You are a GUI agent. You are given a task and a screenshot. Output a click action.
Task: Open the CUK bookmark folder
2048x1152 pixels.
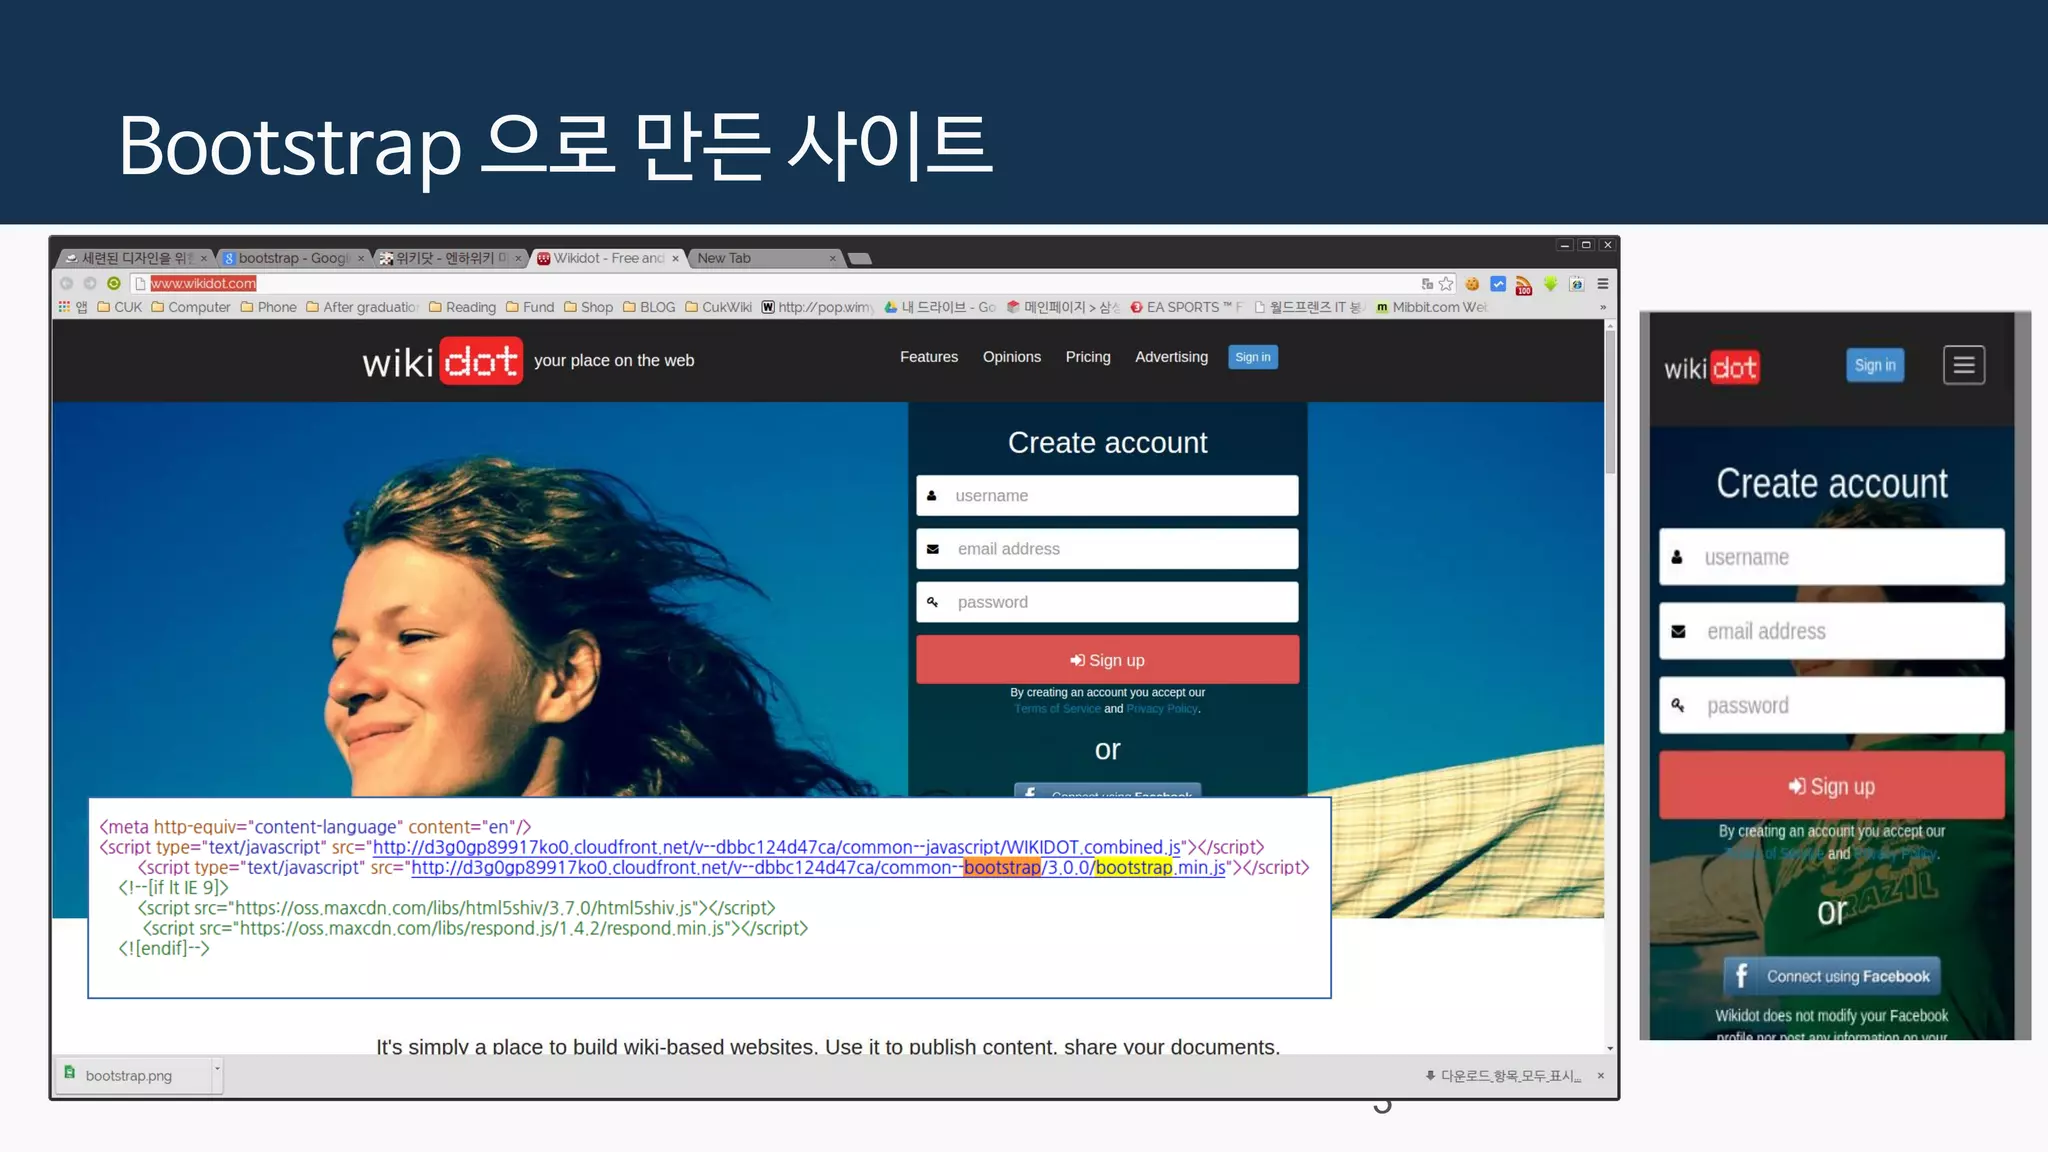point(120,307)
